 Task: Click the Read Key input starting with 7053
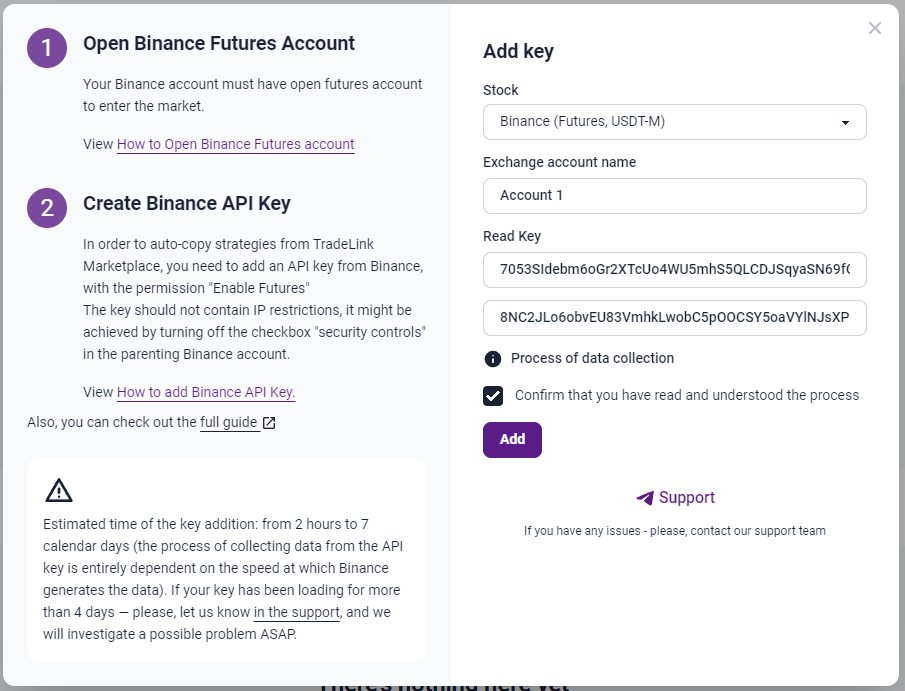tap(674, 270)
